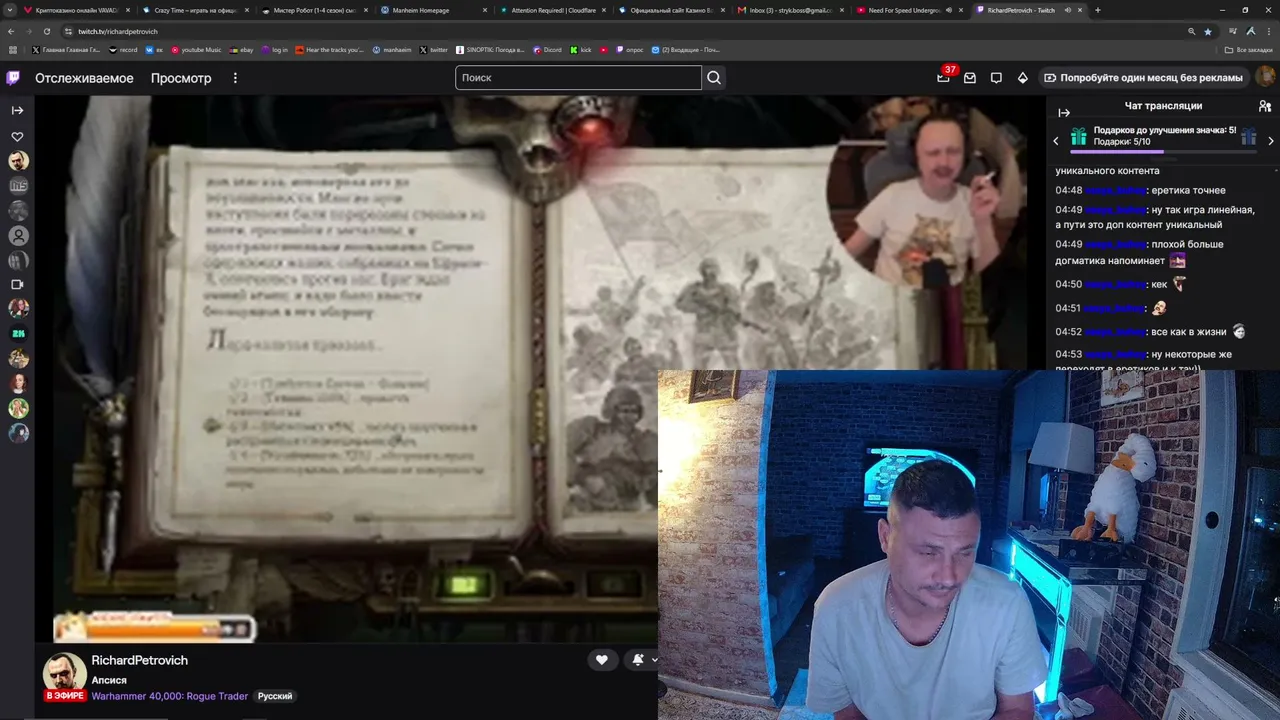Open the twitter bookmark
Image resolution: width=1280 pixels, height=720 pixels.
point(434,49)
